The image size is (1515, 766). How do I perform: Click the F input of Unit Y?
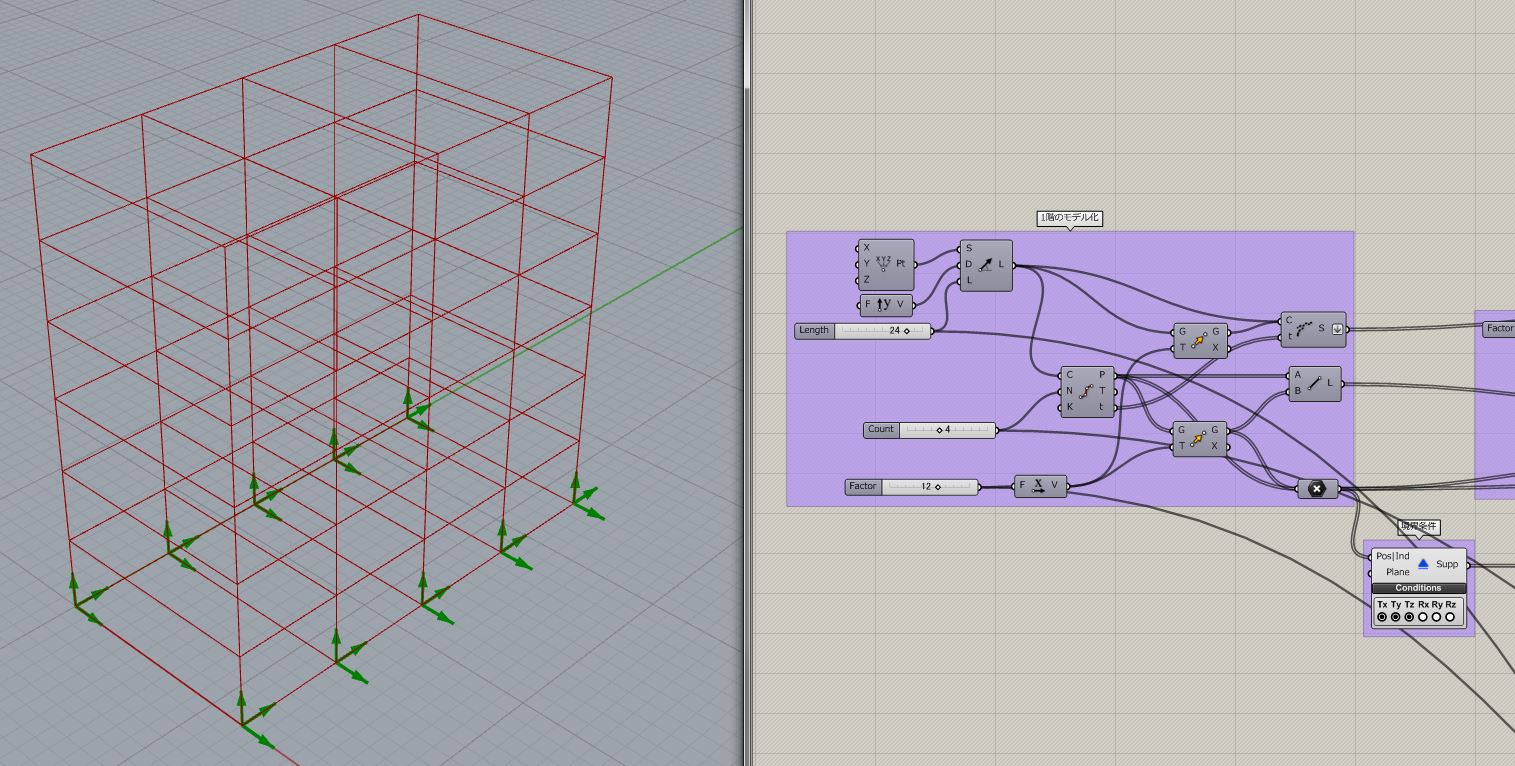[867, 305]
